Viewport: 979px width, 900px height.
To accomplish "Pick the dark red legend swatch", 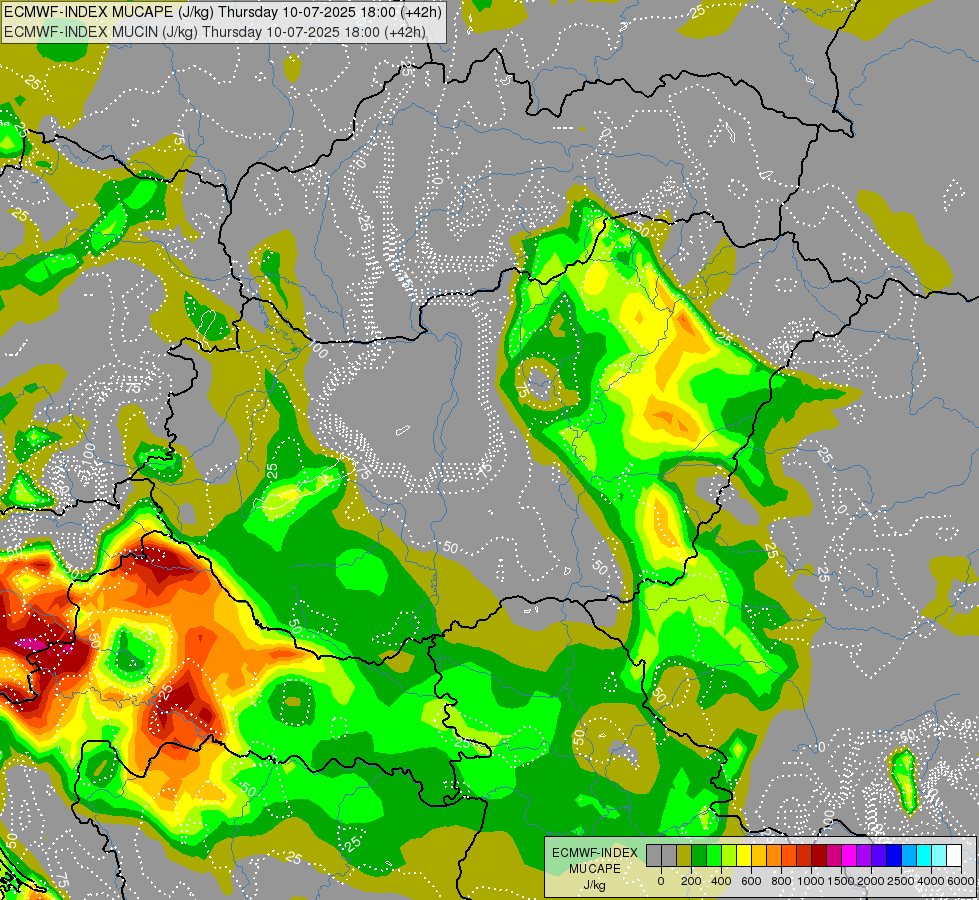I will (819, 855).
